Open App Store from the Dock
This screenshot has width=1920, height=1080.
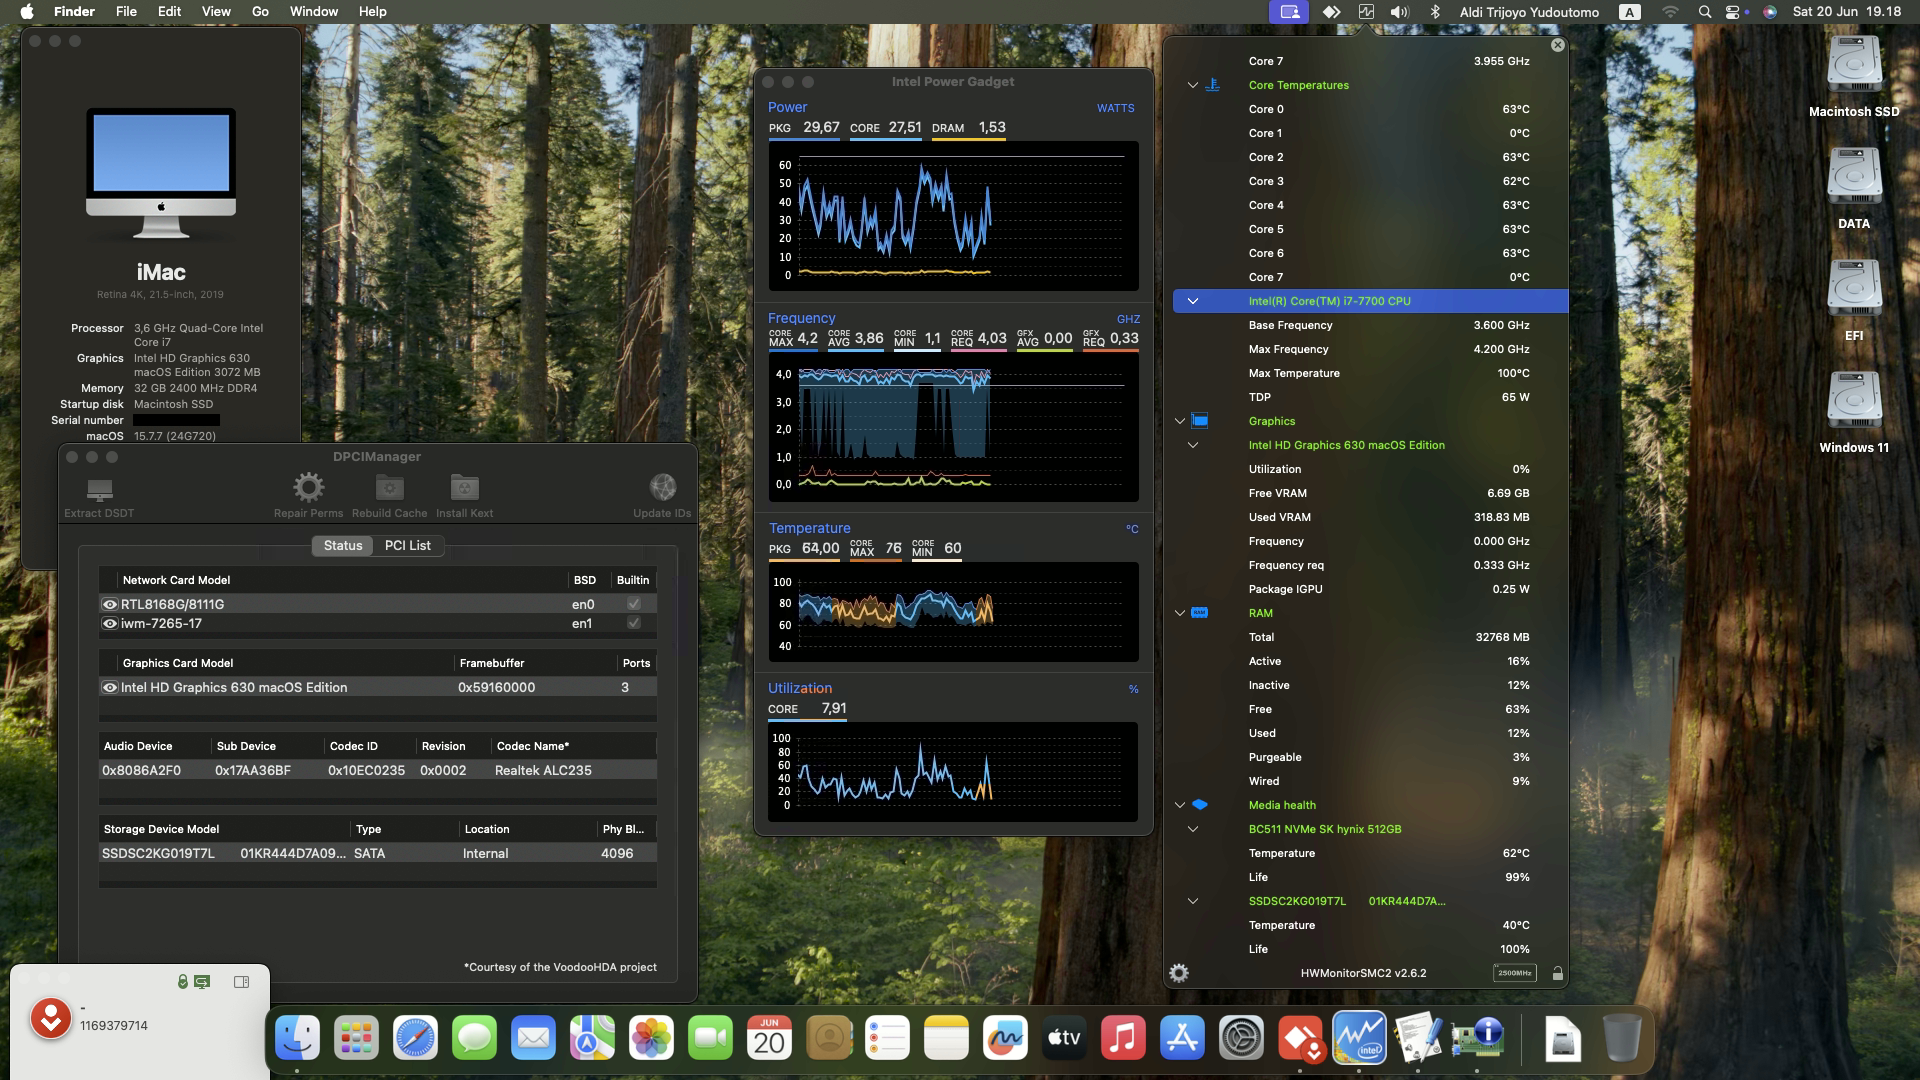pos(1182,1038)
